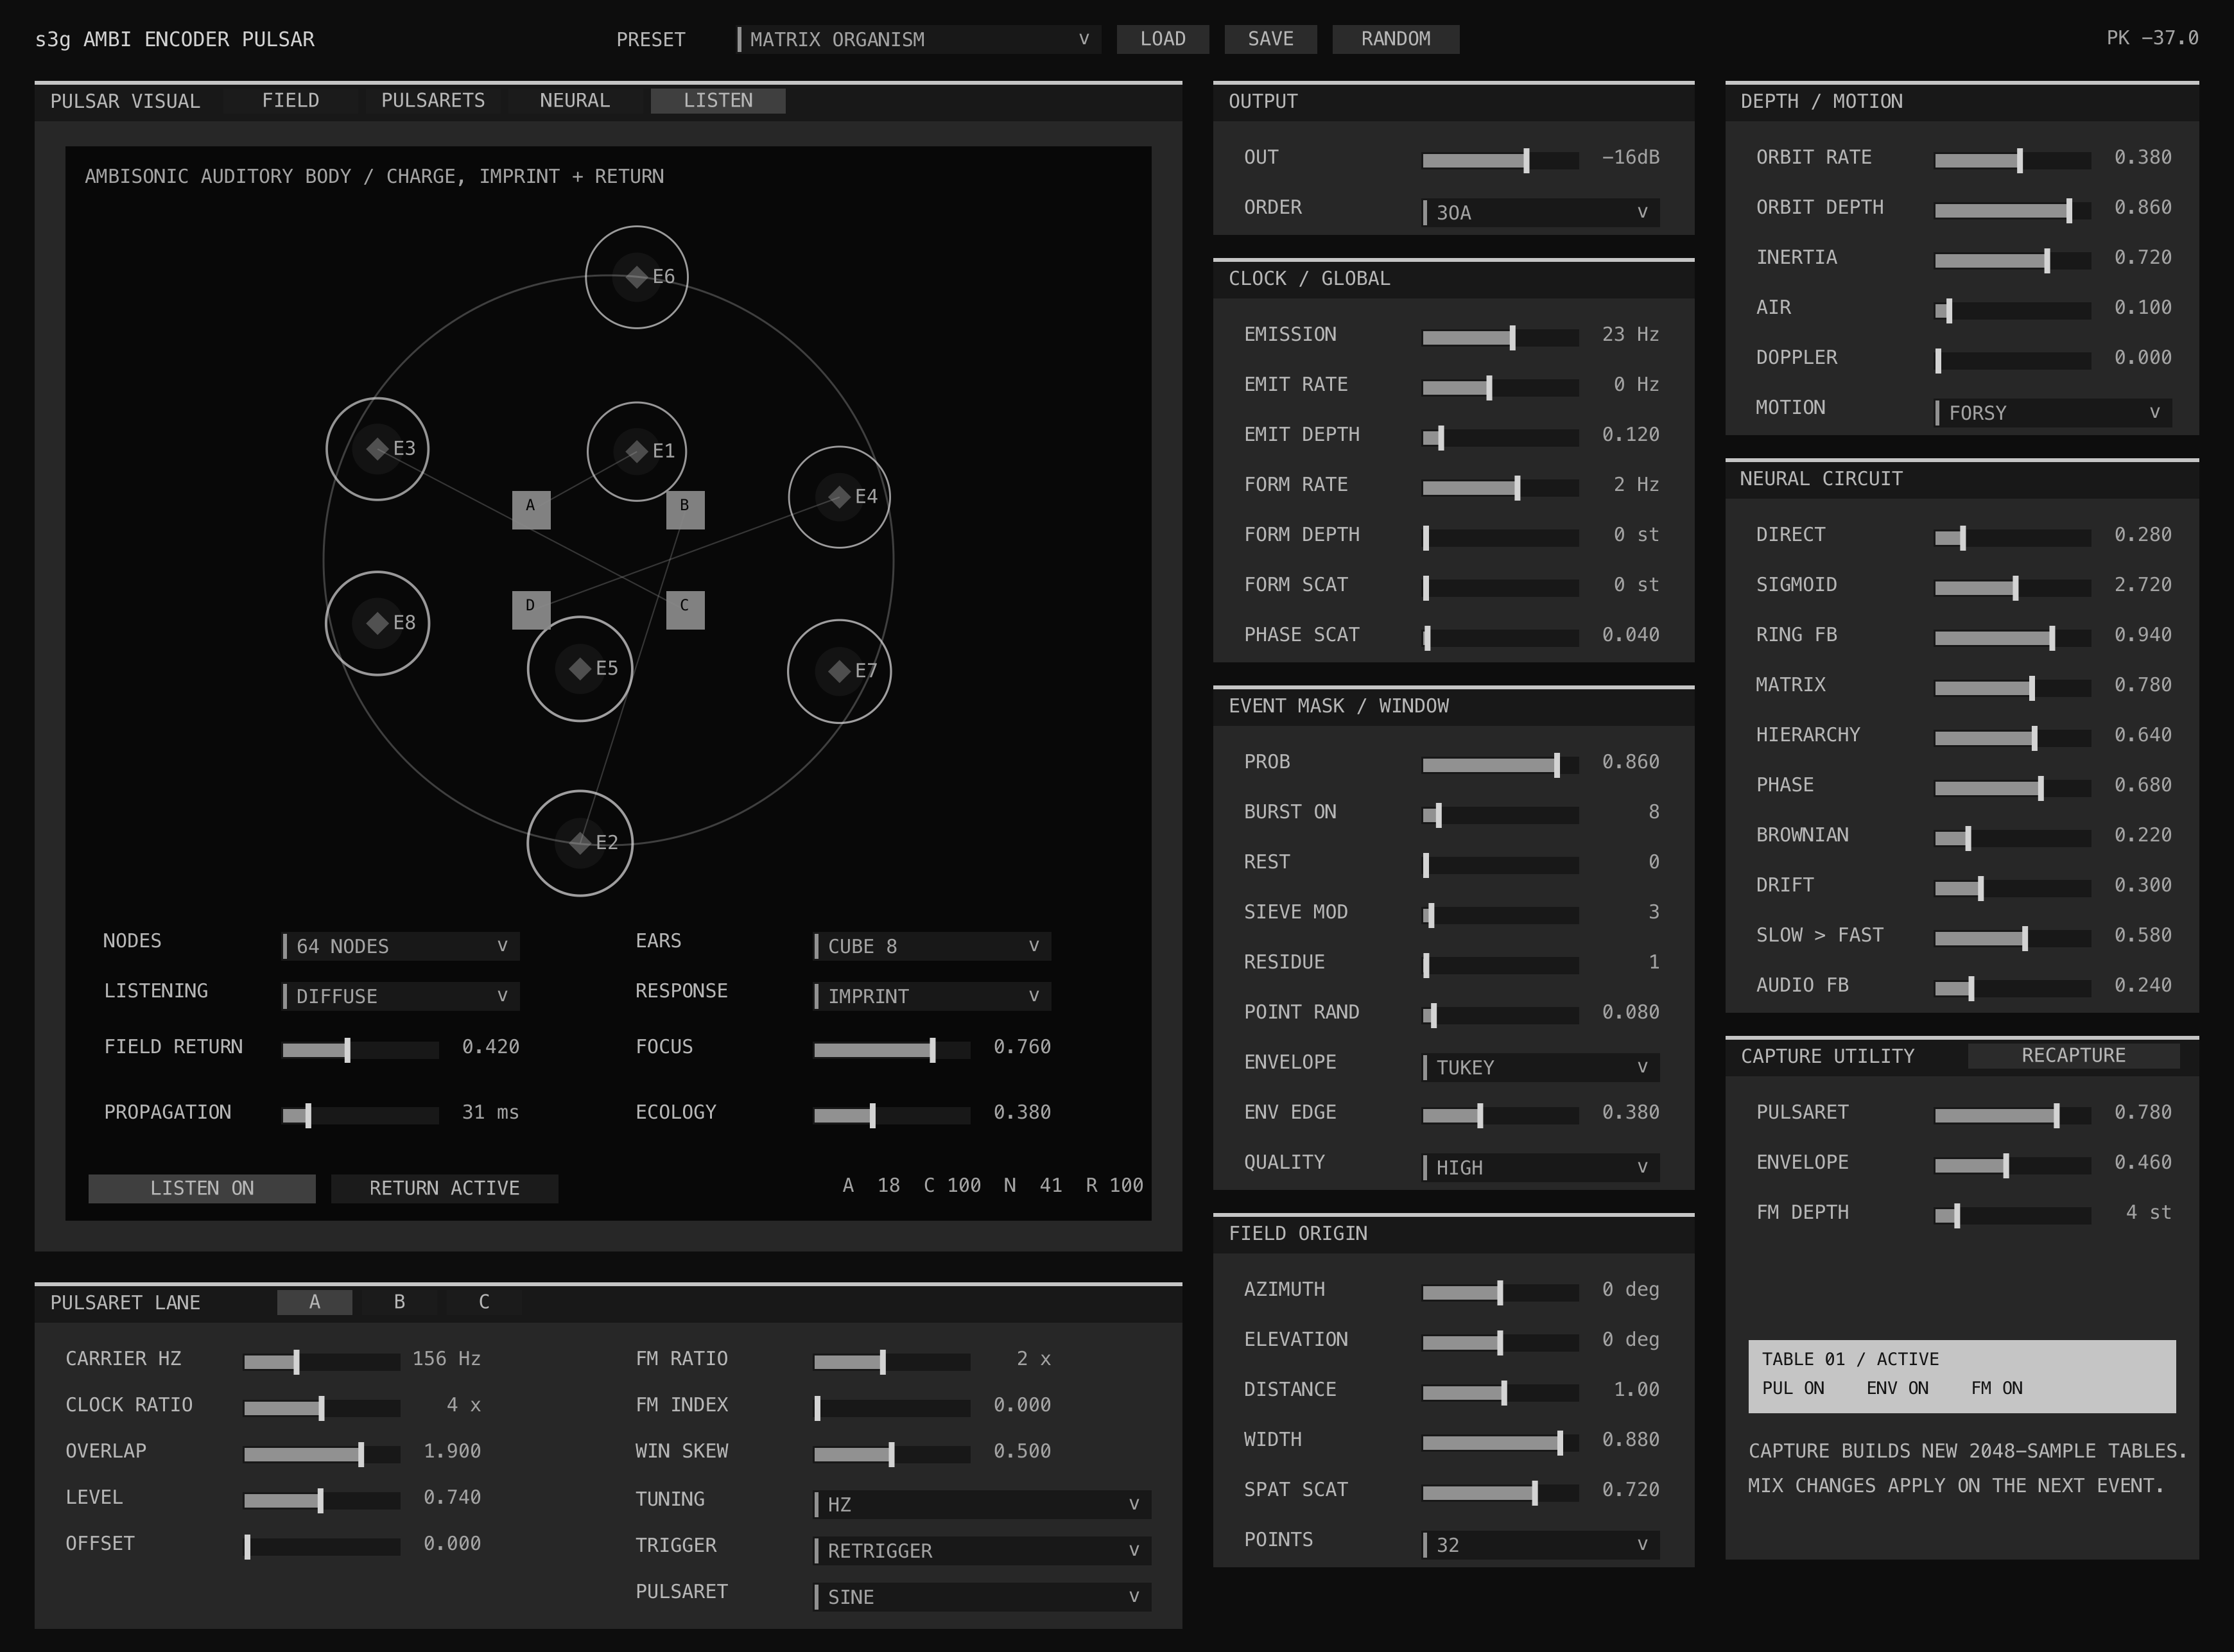Select the E7 ear node
This screenshot has width=2234, height=1652.
coord(839,671)
